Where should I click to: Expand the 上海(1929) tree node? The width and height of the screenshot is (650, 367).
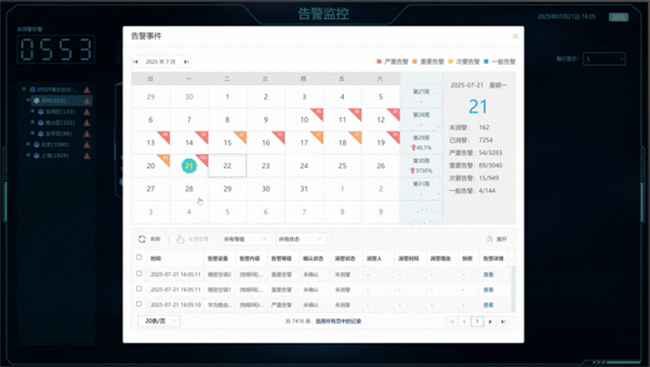[28, 156]
